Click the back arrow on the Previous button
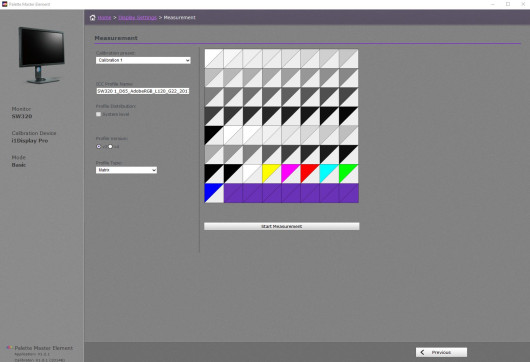 (x=422, y=352)
